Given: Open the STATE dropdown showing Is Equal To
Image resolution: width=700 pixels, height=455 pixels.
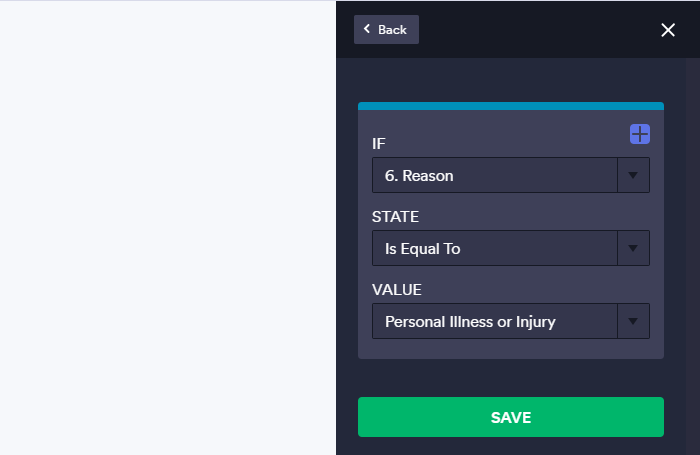Looking at the screenshot, I should click(495, 249).
